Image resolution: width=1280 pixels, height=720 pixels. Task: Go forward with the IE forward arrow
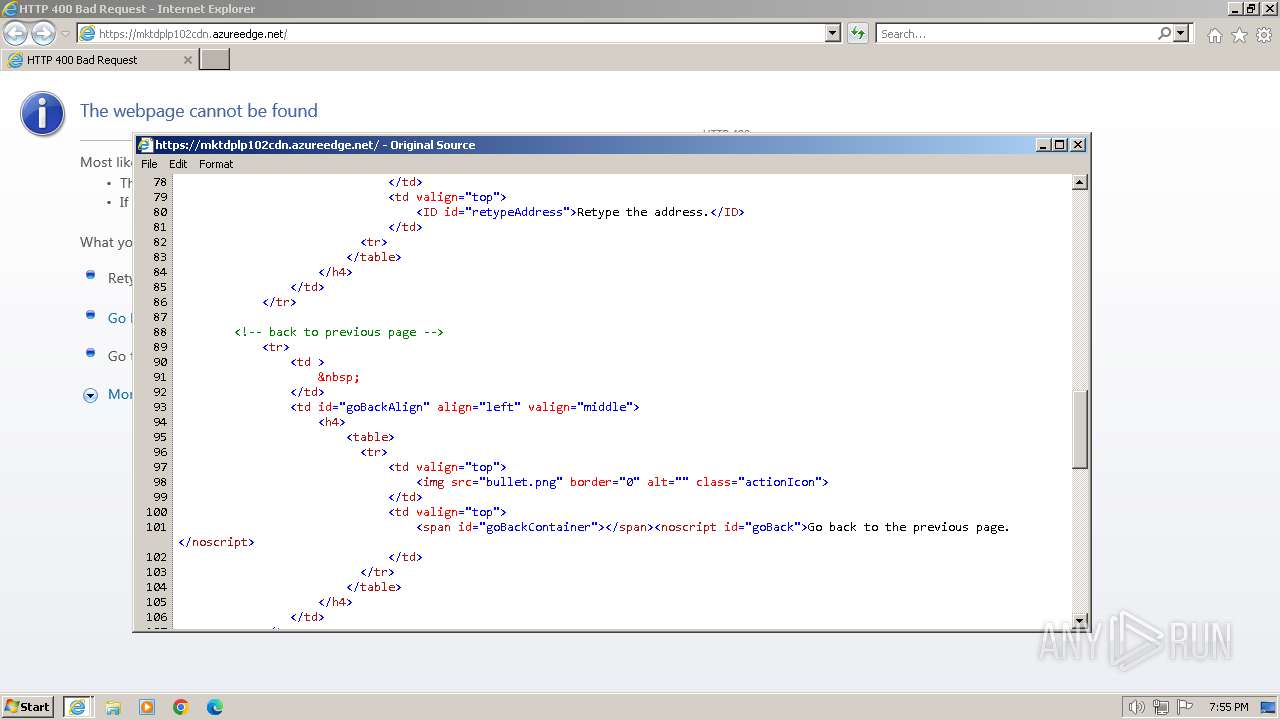tap(43, 34)
